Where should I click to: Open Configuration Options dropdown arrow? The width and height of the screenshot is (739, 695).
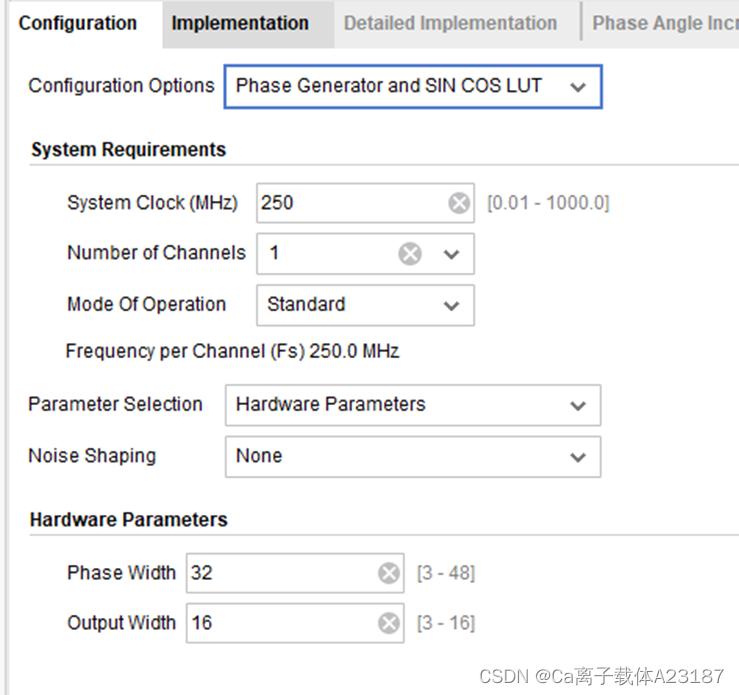[x=578, y=87]
